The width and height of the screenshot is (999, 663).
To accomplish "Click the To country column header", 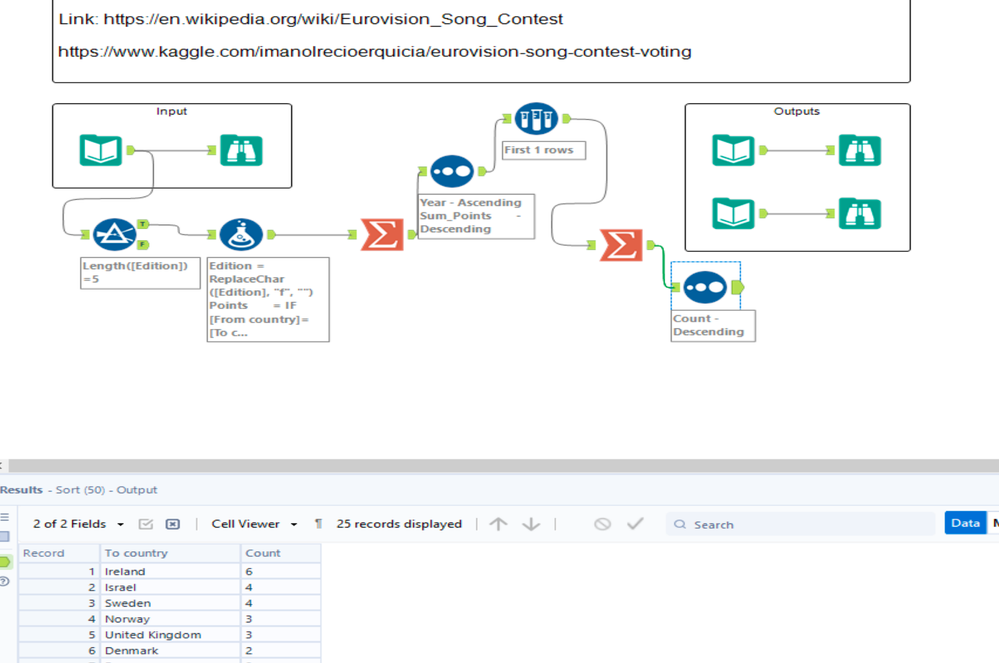I will pos(170,553).
